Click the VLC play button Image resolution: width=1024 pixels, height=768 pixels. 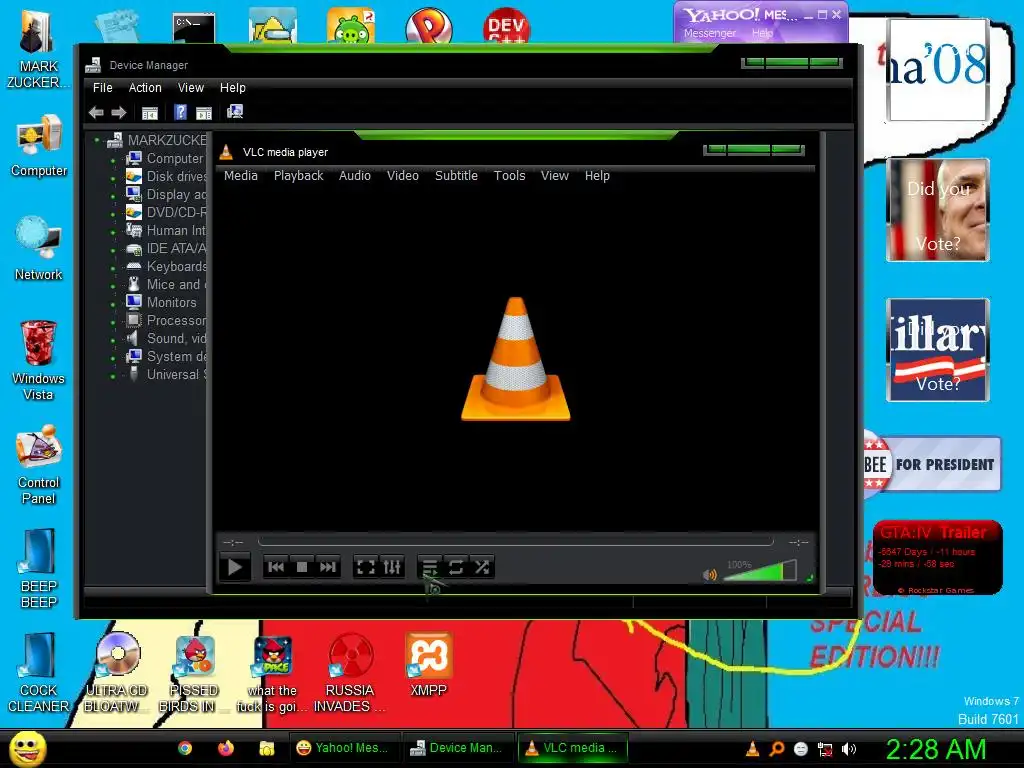[234, 567]
